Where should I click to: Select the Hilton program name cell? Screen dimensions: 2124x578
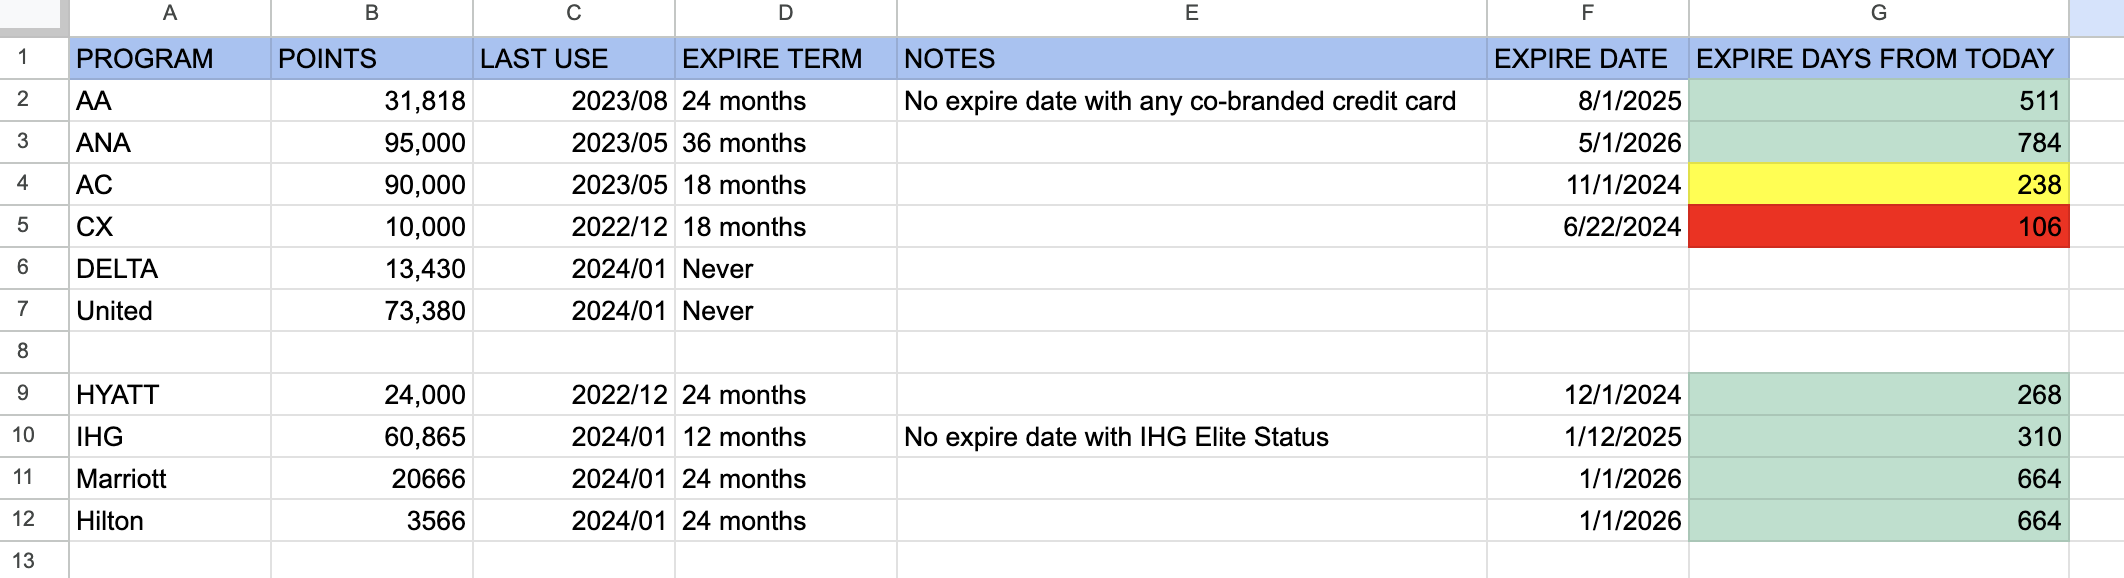click(x=170, y=521)
